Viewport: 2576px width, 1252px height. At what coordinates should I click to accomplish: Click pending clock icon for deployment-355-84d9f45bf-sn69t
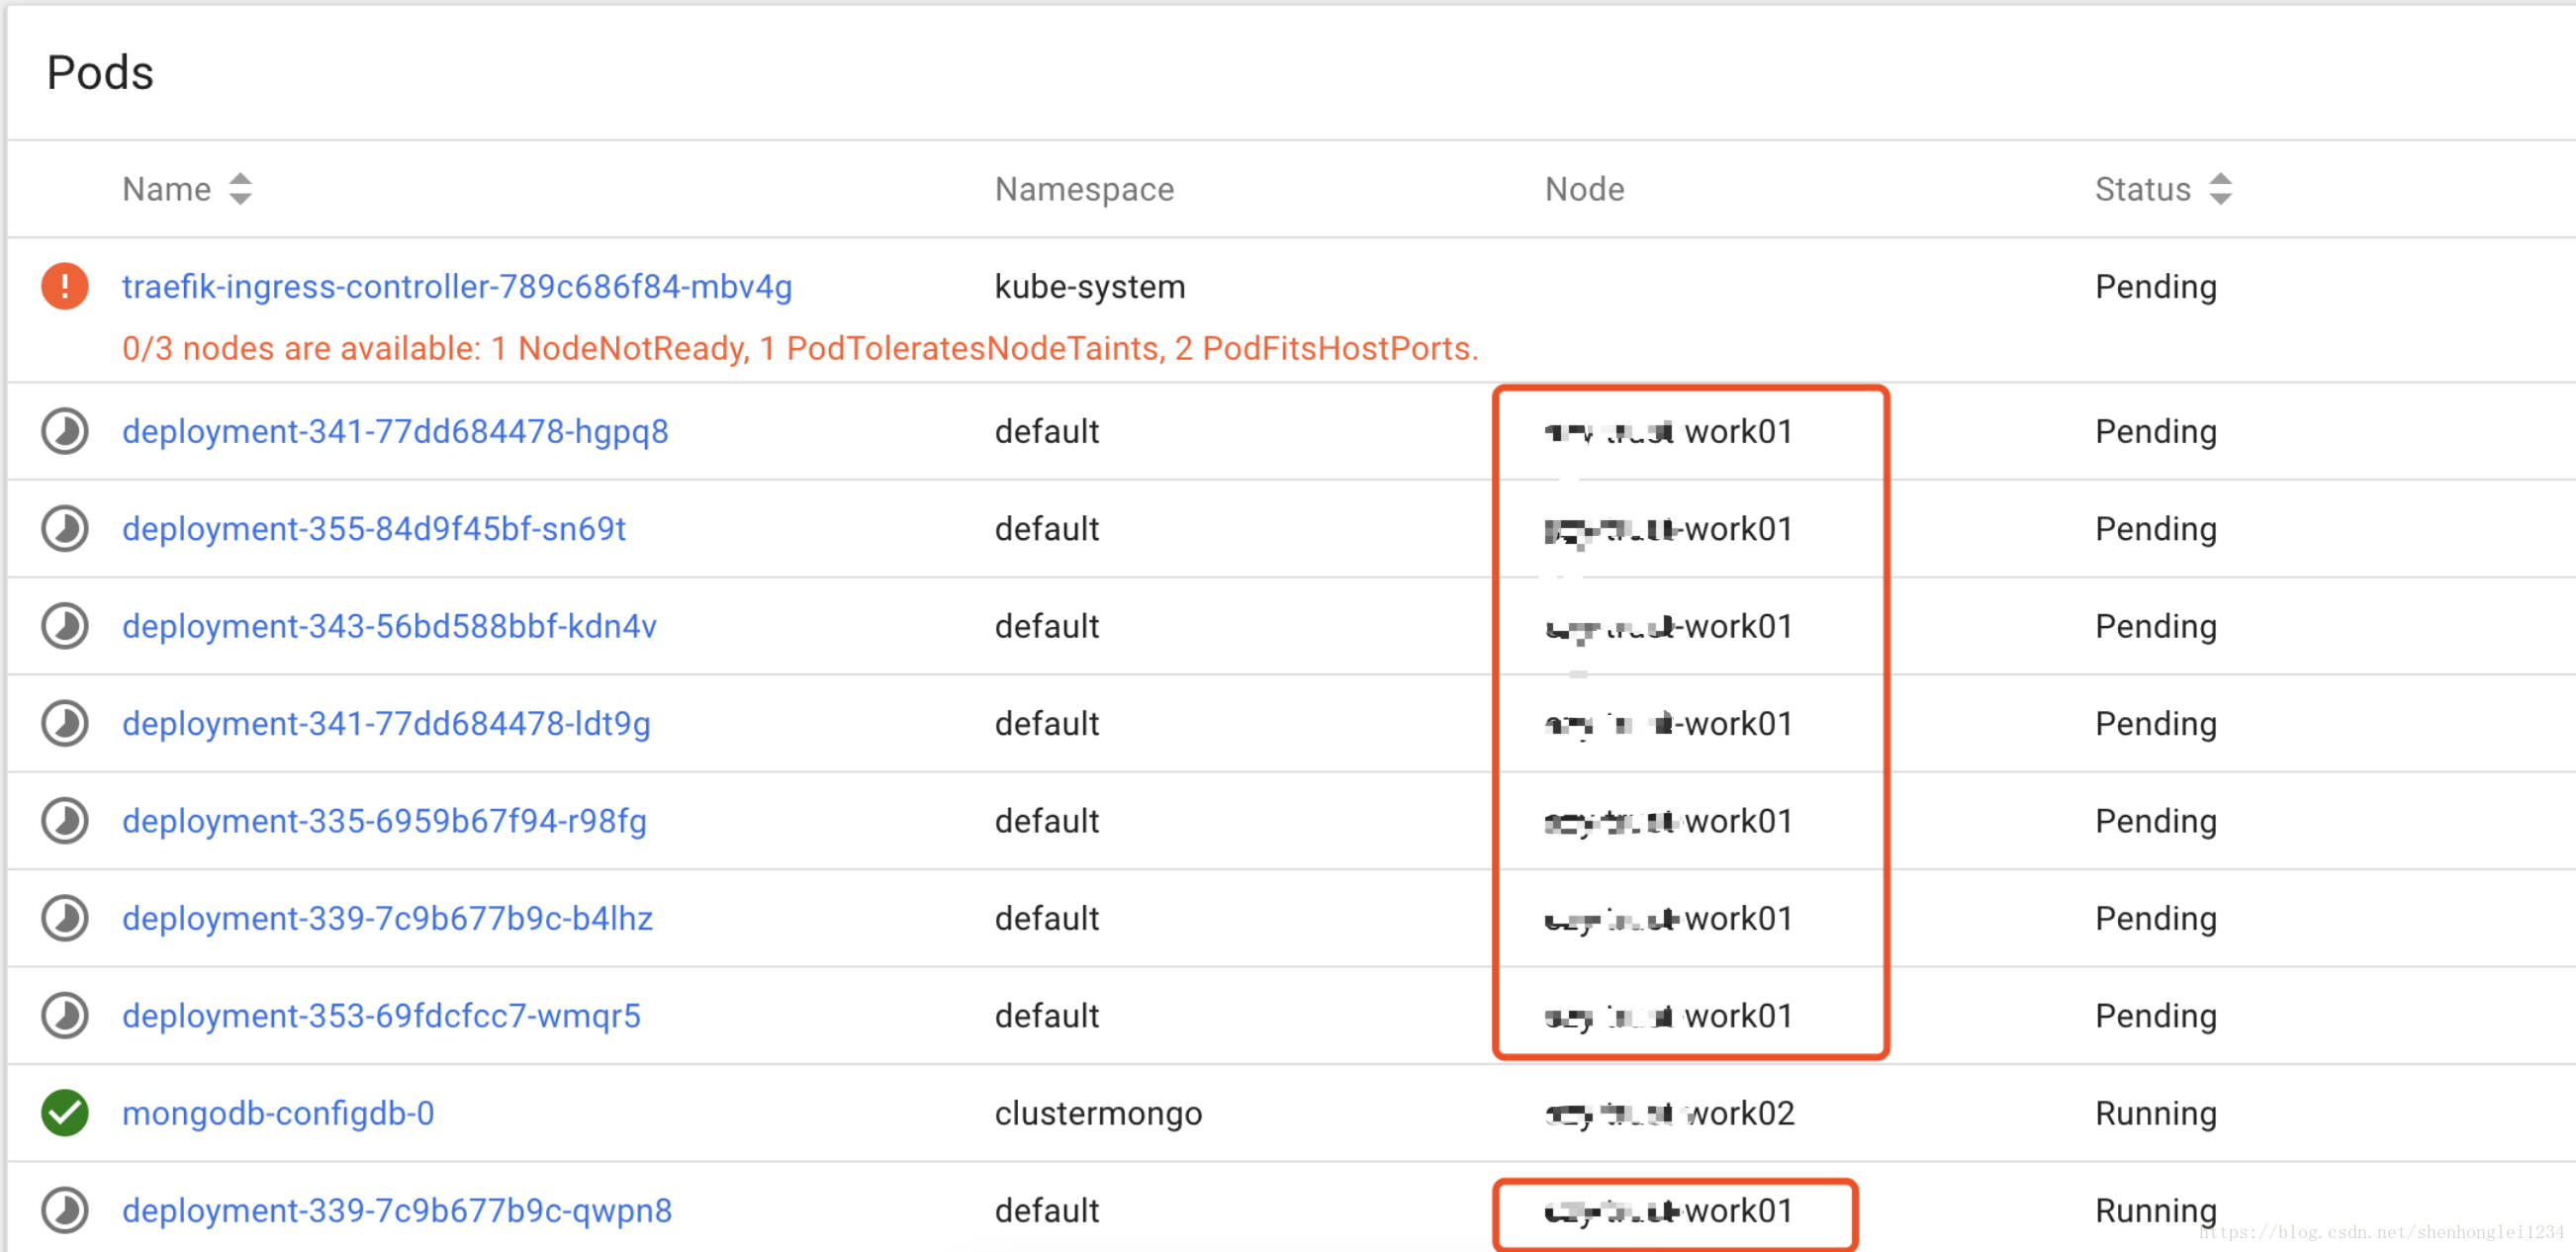[x=65, y=528]
